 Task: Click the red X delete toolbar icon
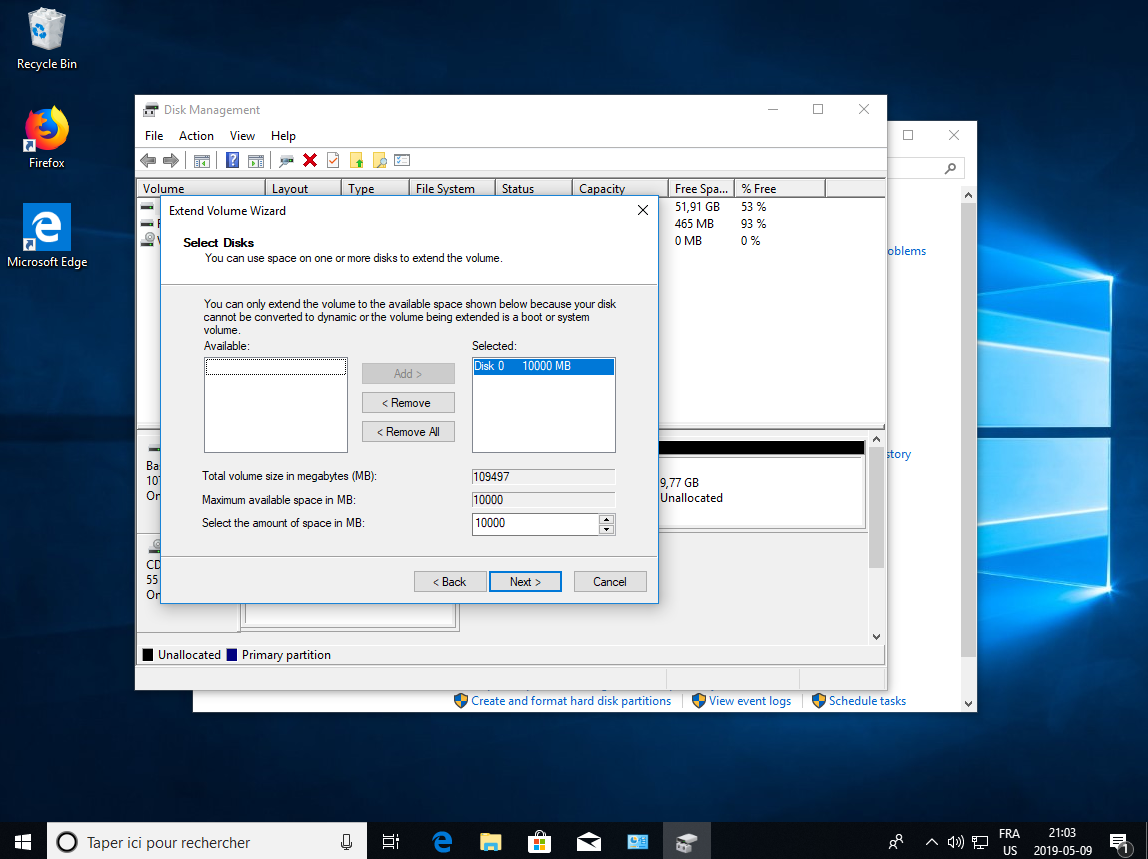[x=310, y=160]
